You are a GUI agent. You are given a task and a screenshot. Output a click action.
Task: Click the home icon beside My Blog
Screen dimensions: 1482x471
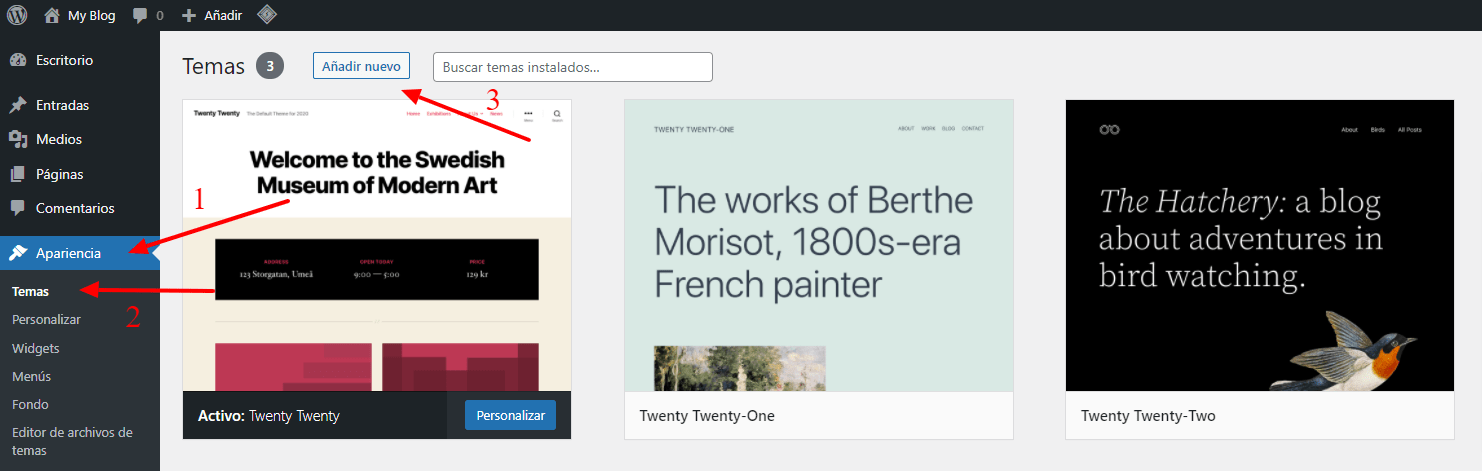coord(52,15)
